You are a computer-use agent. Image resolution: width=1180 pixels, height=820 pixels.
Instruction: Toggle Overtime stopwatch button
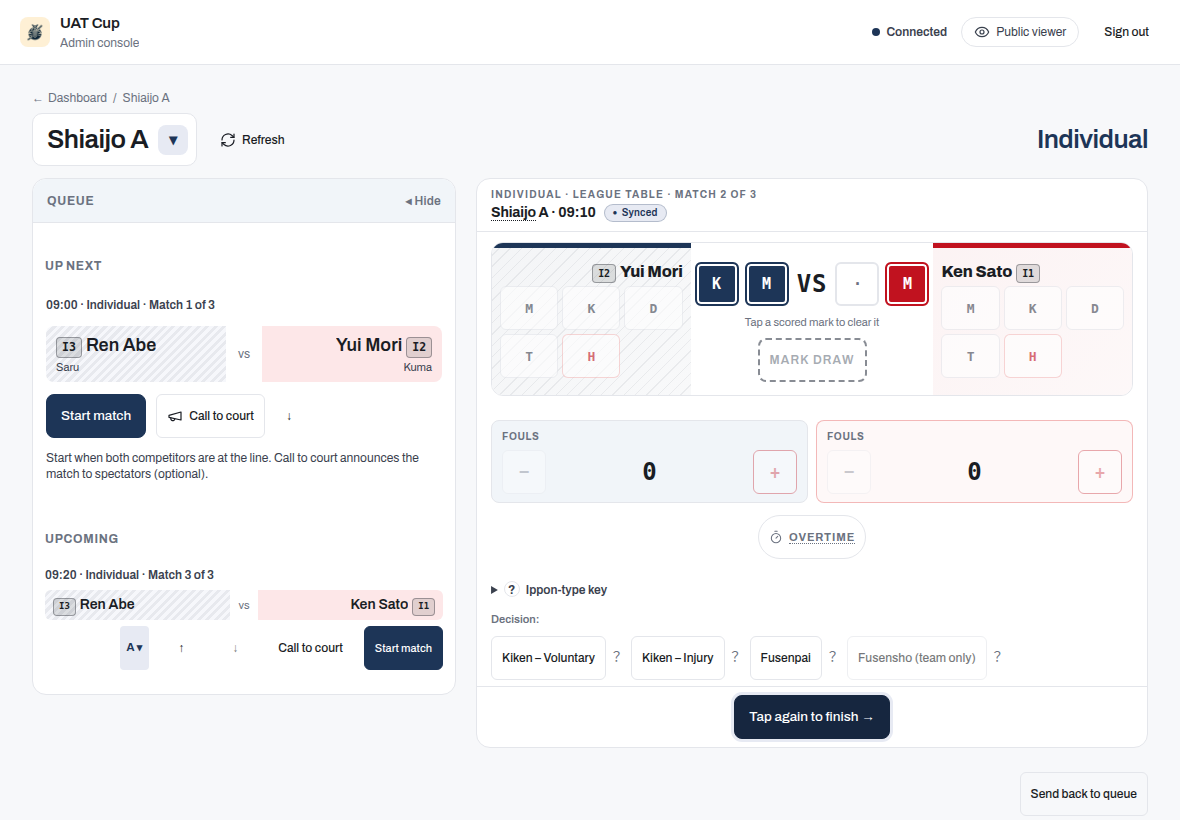coord(812,537)
